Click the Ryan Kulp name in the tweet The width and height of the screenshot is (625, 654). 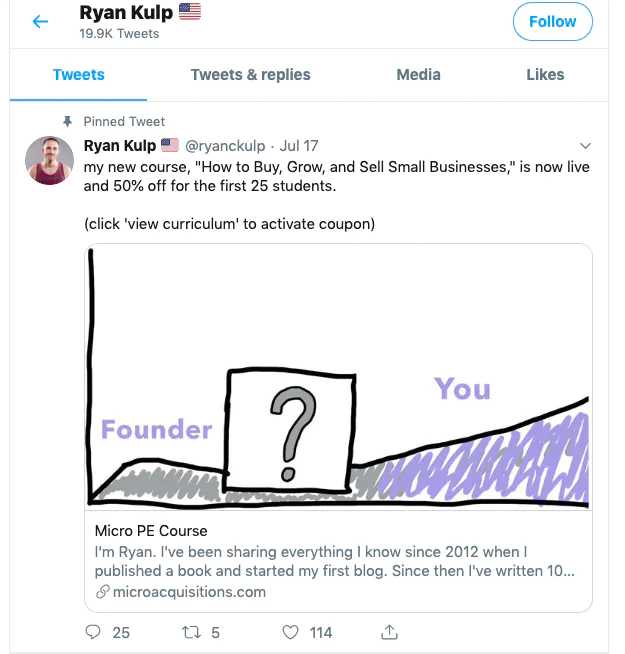click(x=119, y=146)
